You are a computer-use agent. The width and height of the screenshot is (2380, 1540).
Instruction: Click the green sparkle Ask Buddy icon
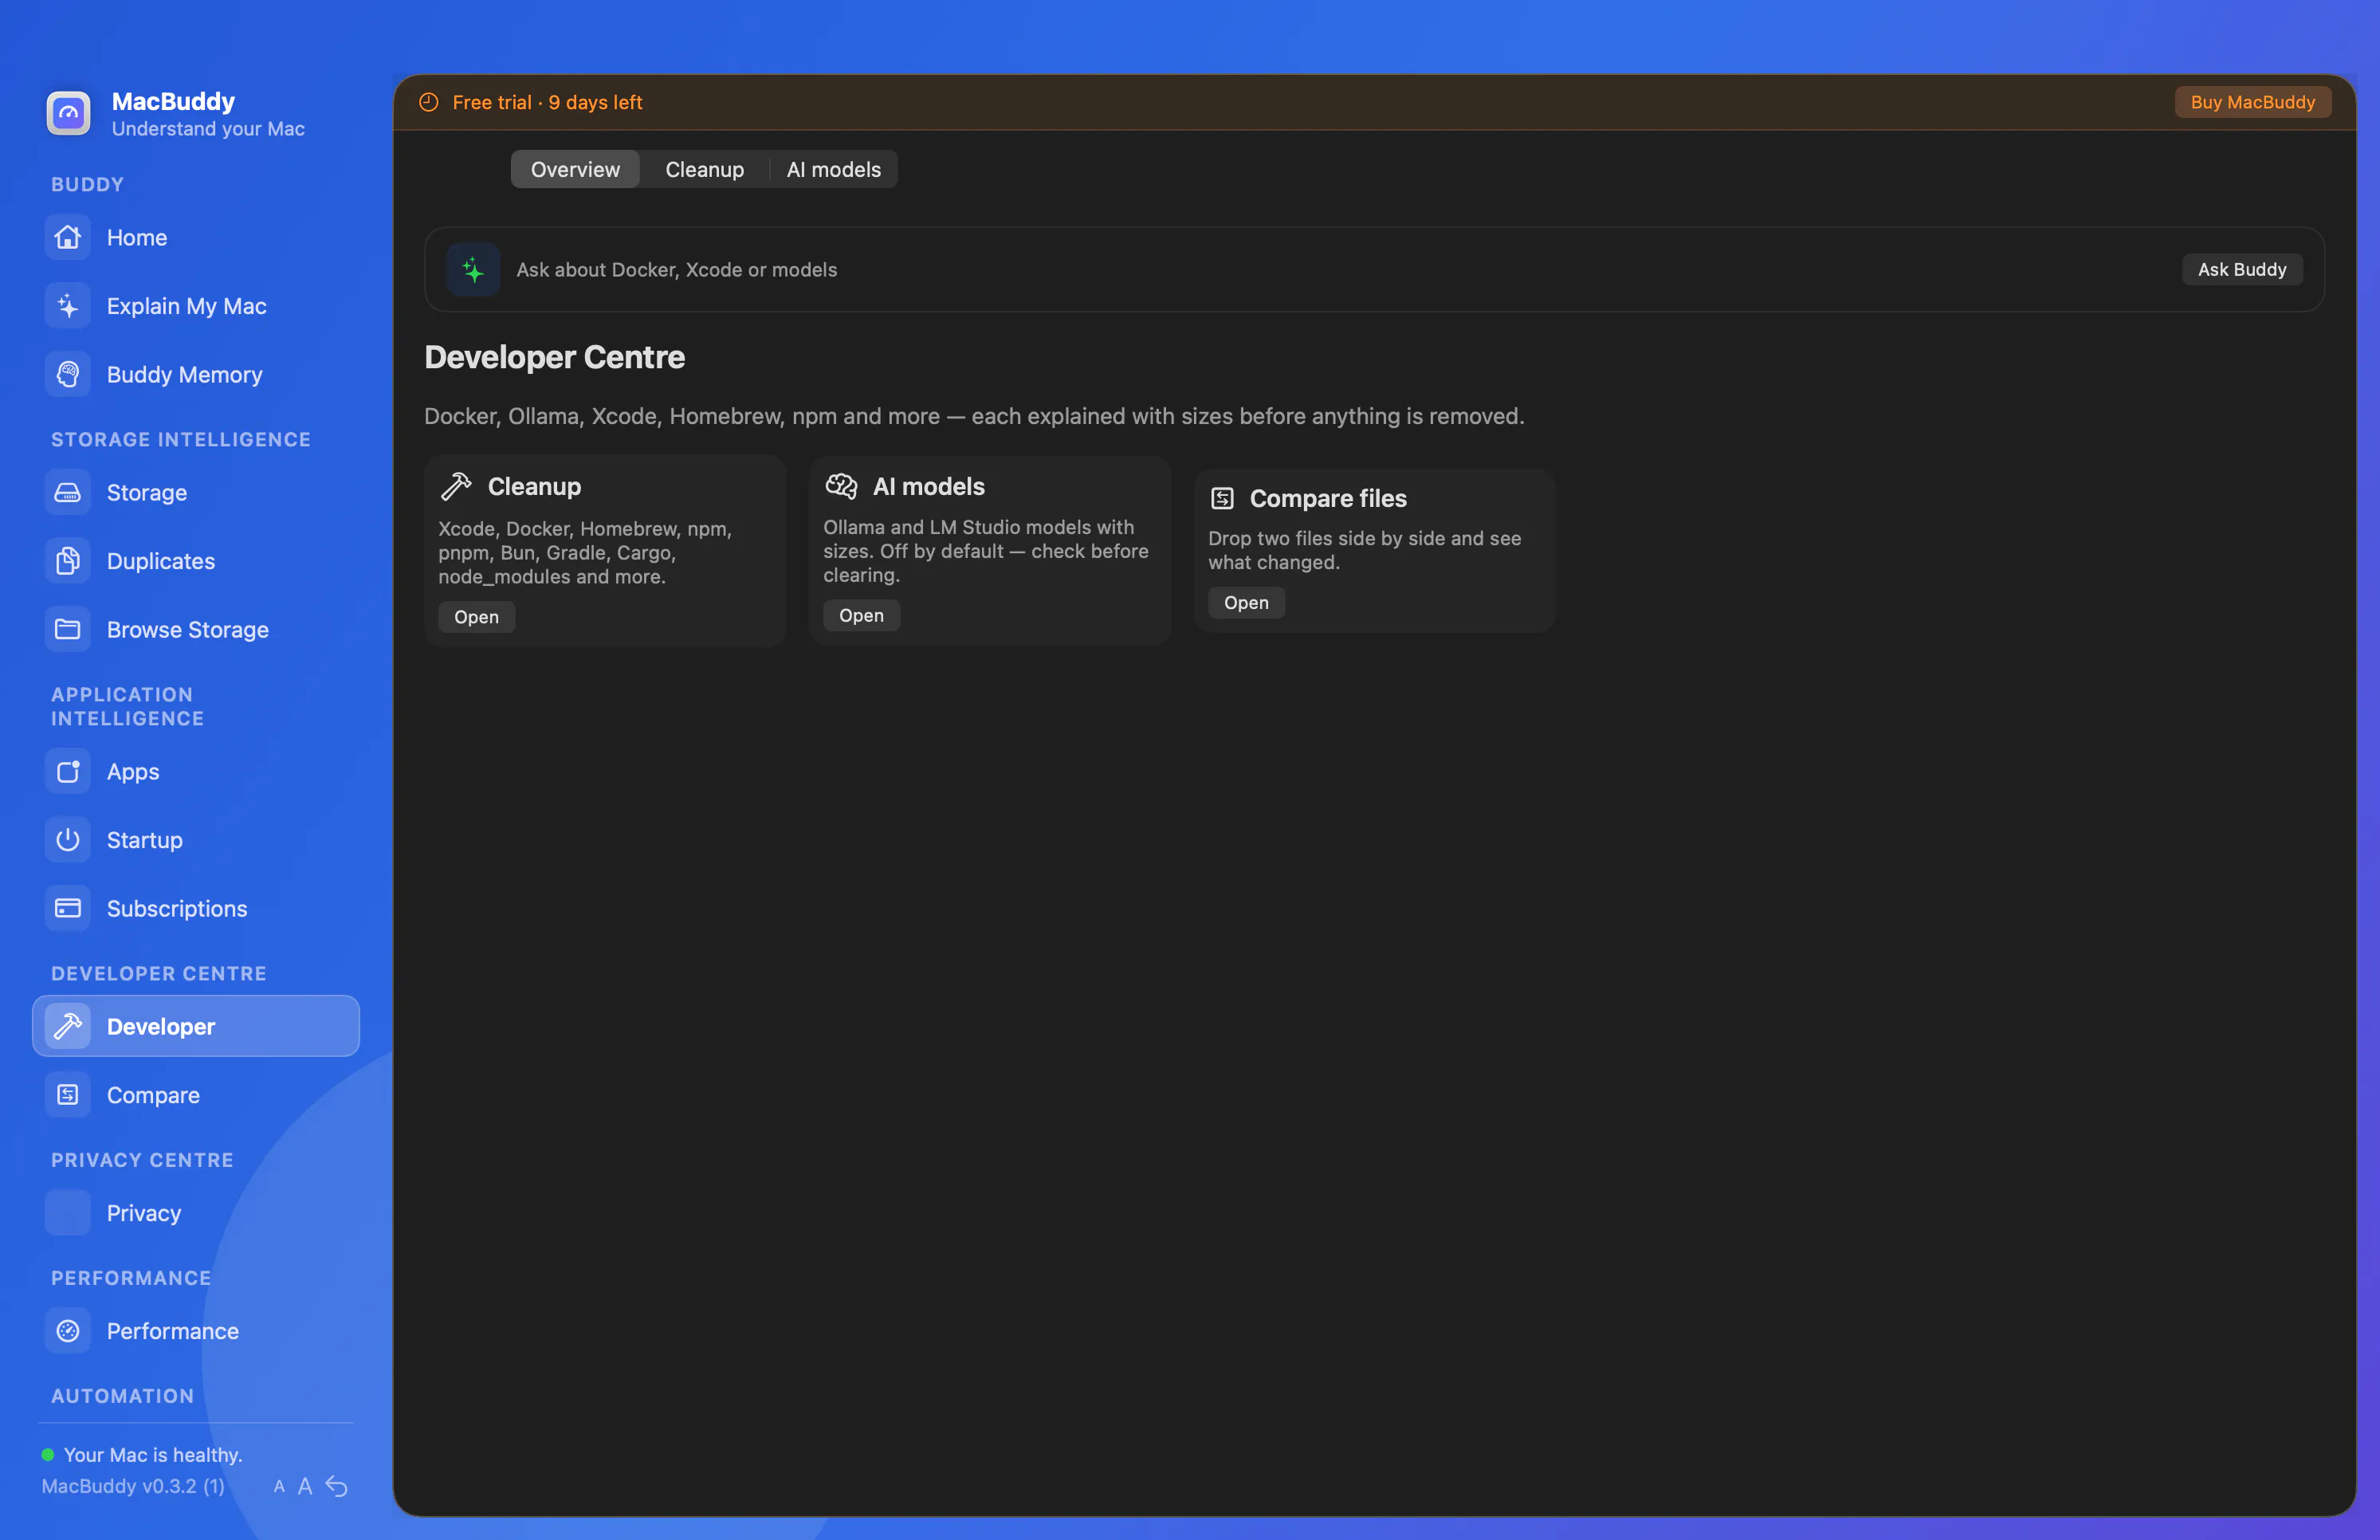pyautogui.click(x=473, y=270)
